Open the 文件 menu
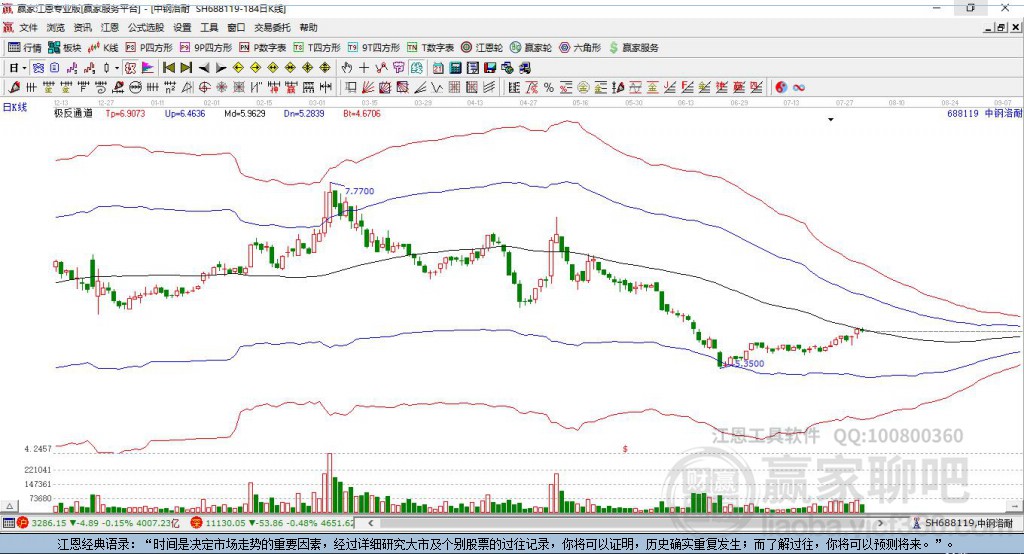Screen dimensions: 1024x554 28,27
